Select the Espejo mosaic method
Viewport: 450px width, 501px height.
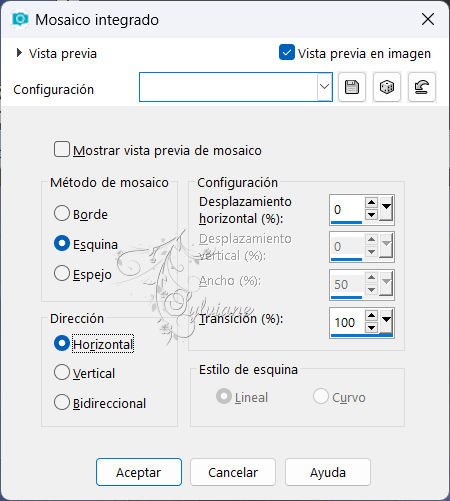click(x=62, y=273)
